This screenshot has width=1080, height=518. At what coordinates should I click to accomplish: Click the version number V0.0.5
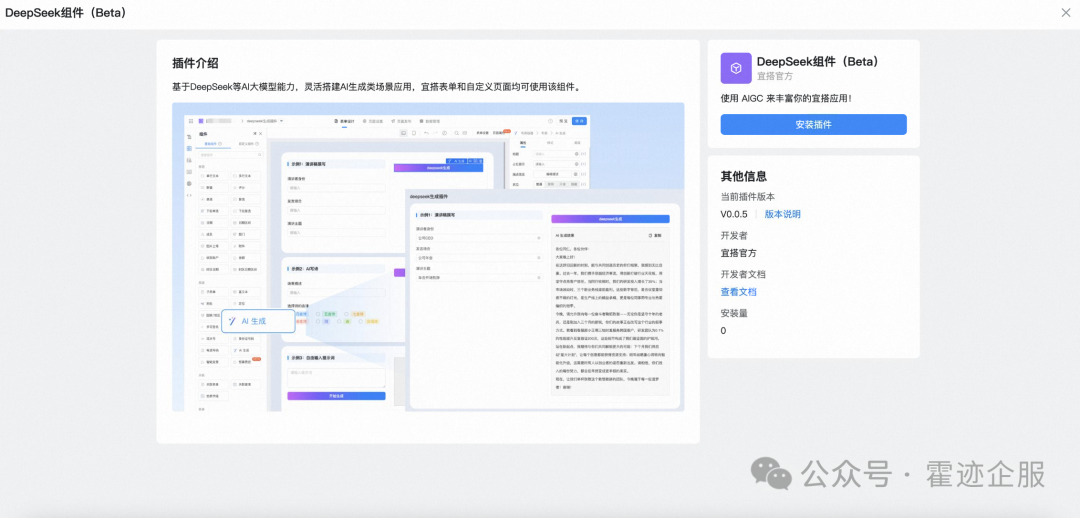734,214
